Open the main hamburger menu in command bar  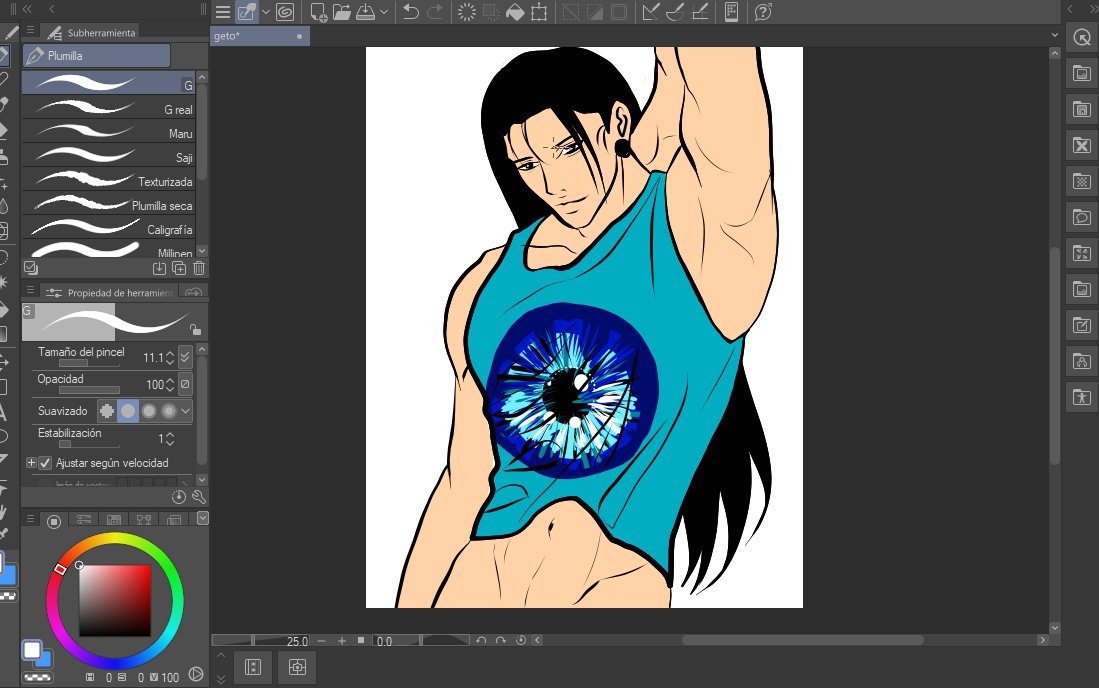(x=223, y=12)
